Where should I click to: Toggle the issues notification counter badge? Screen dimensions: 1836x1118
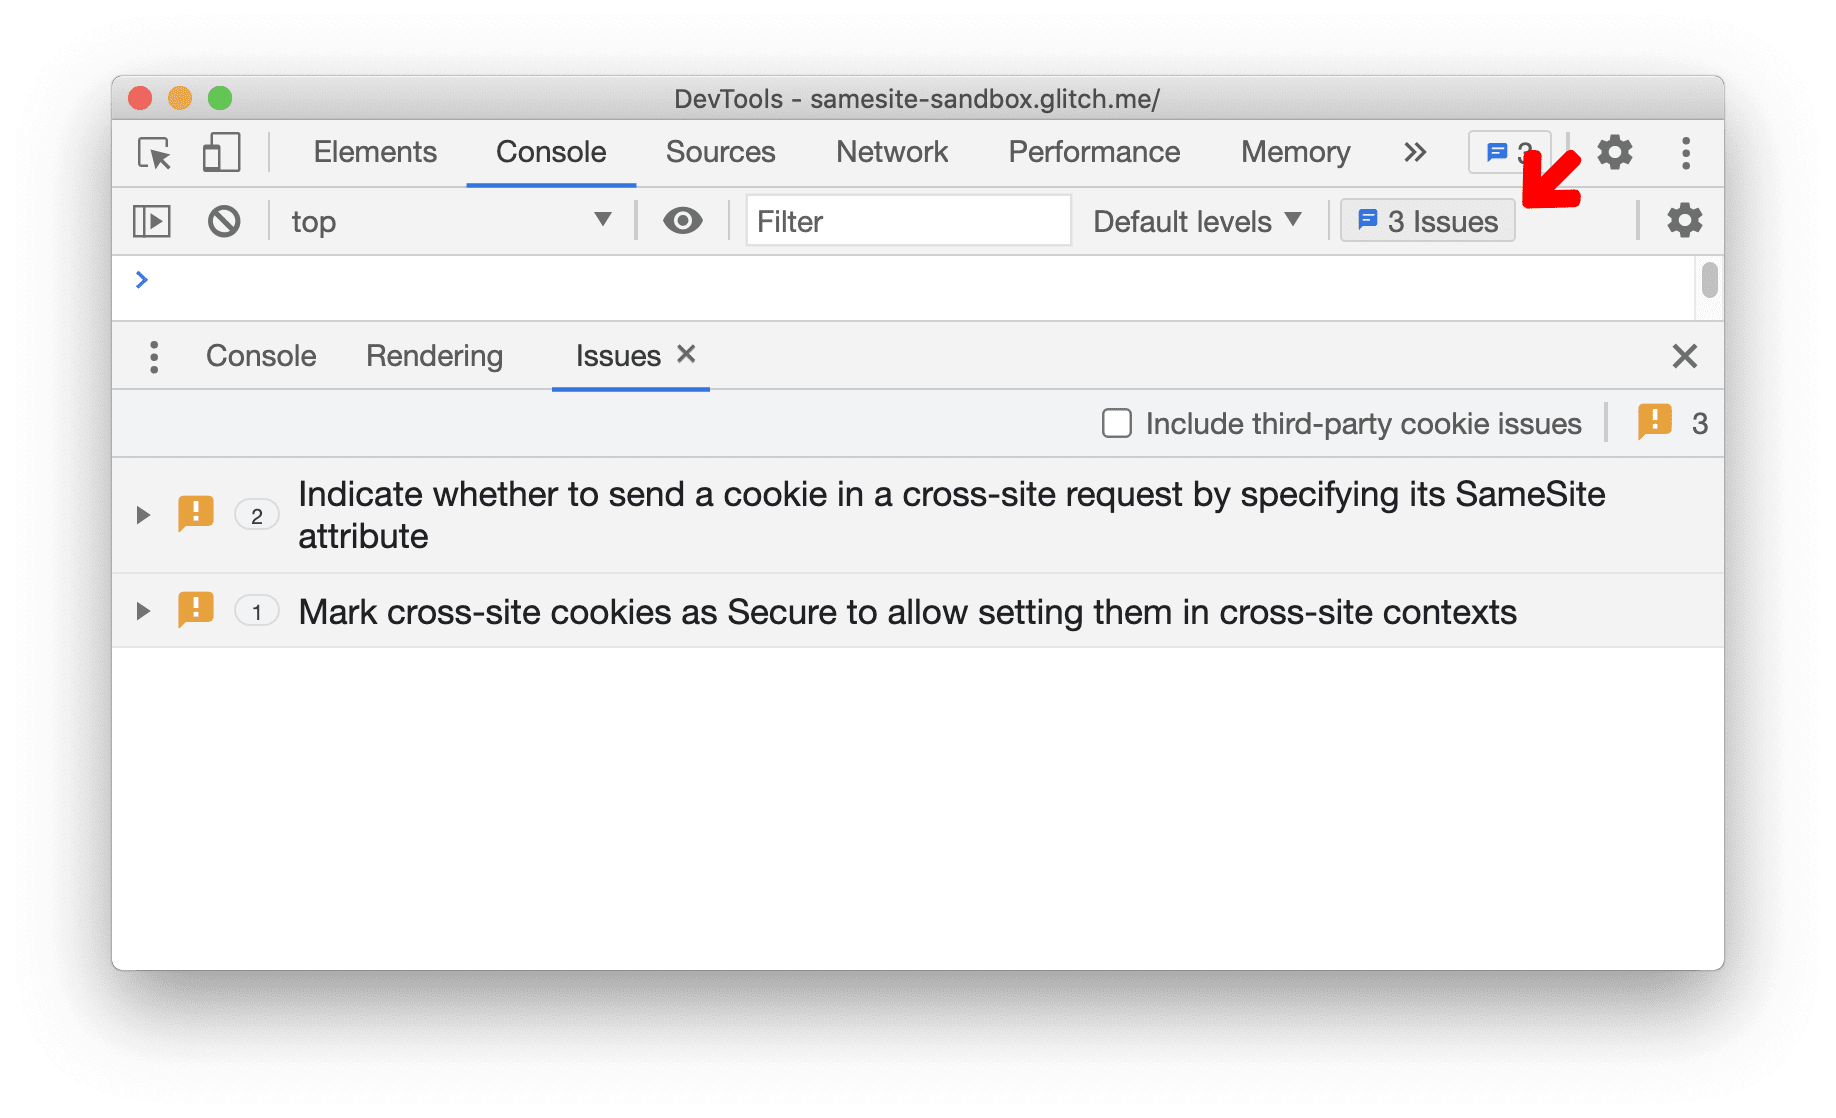[x=1509, y=153]
